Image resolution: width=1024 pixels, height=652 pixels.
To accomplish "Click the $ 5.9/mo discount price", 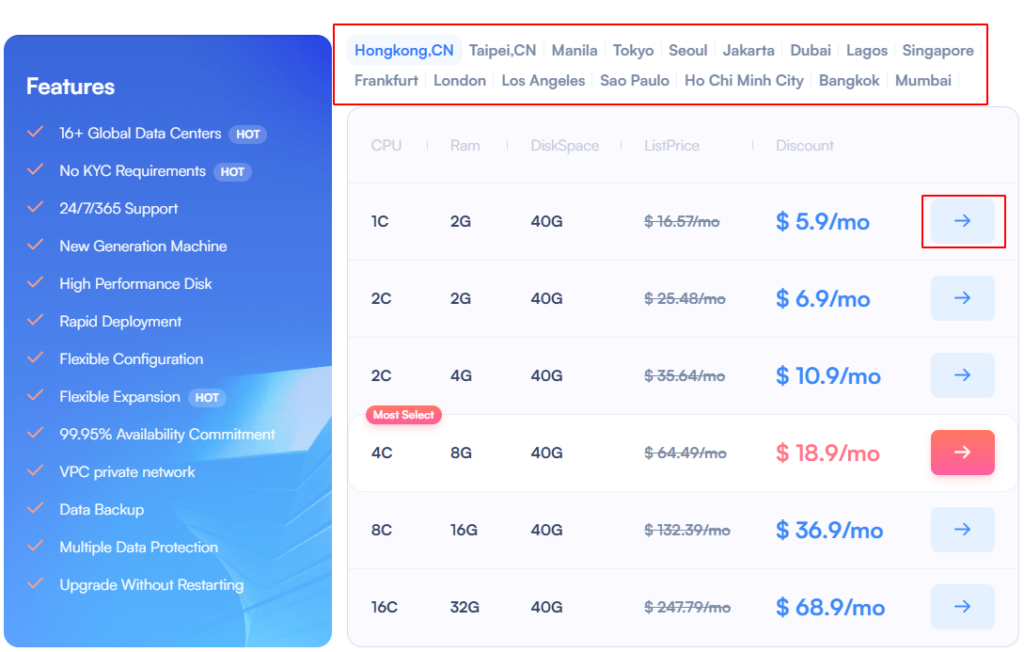I will click(822, 221).
